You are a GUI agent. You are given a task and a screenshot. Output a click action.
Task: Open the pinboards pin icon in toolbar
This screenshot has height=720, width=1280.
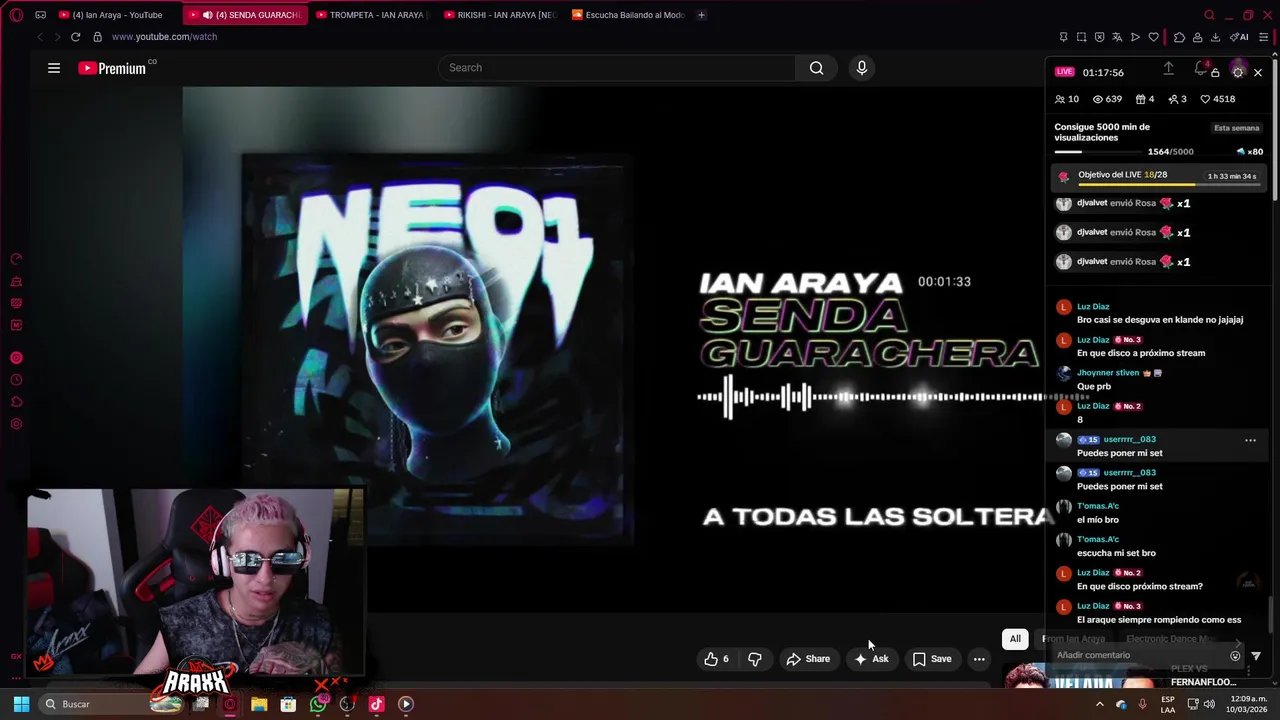(1063, 37)
